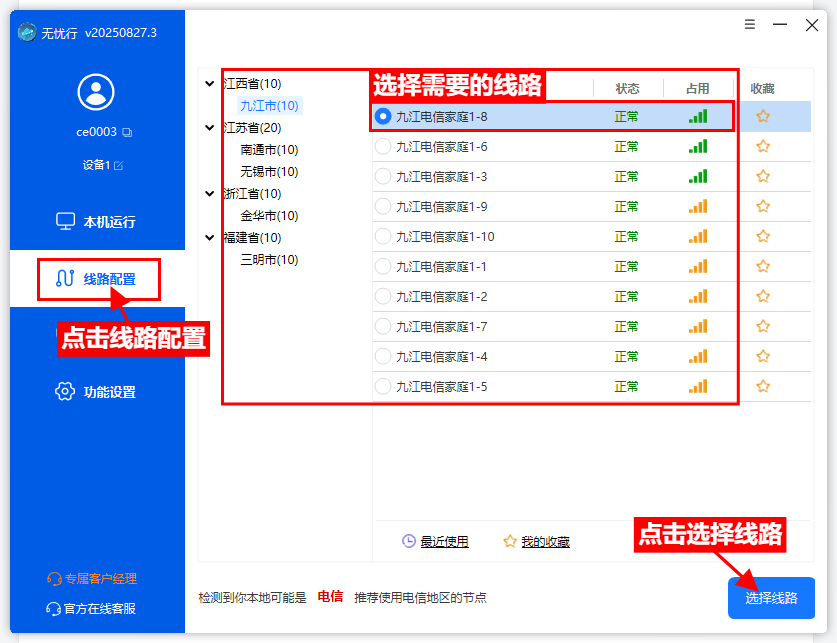Click star icon for 九江电信家庭1-3
837x643 pixels.
pos(763,176)
